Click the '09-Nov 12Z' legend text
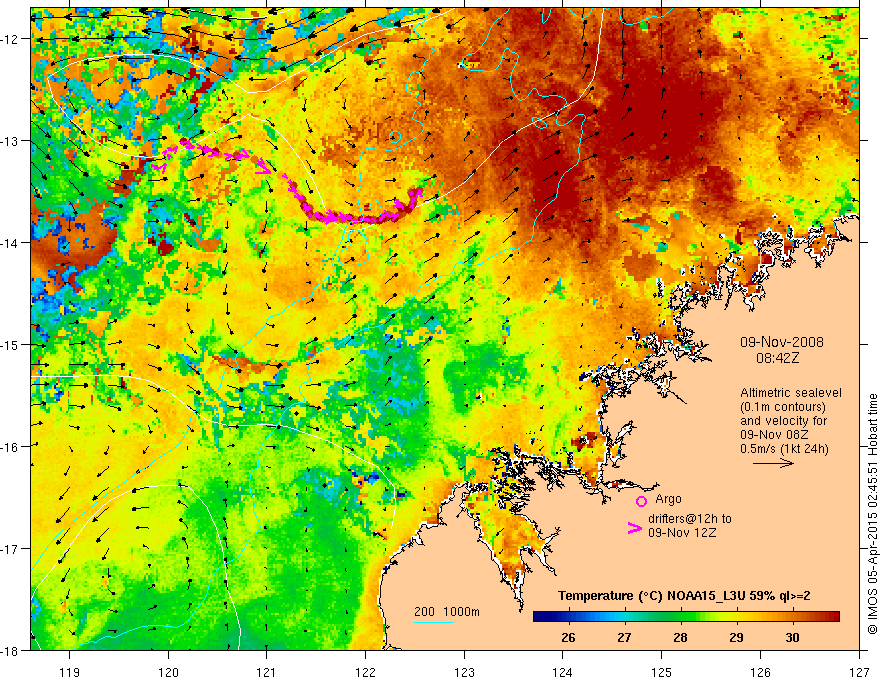Image resolution: width=880 pixels, height=680 pixels. [x=682, y=533]
